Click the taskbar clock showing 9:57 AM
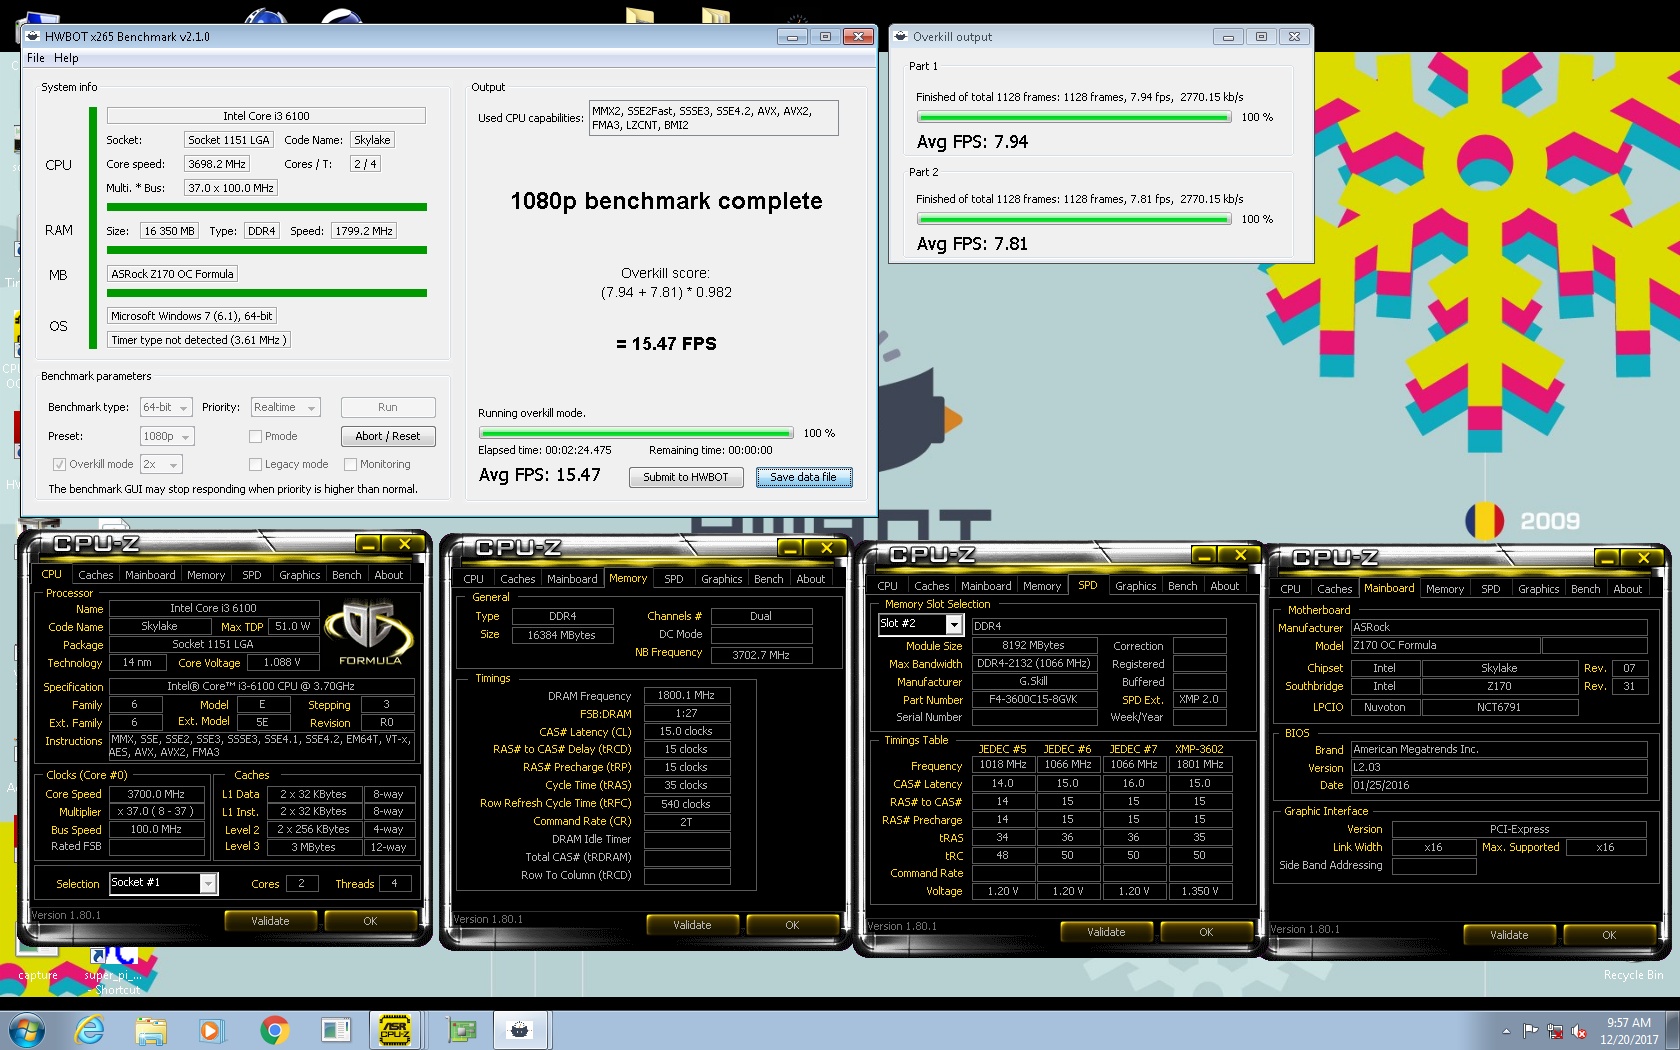Image resolution: width=1680 pixels, height=1050 pixels. coord(1629,1031)
